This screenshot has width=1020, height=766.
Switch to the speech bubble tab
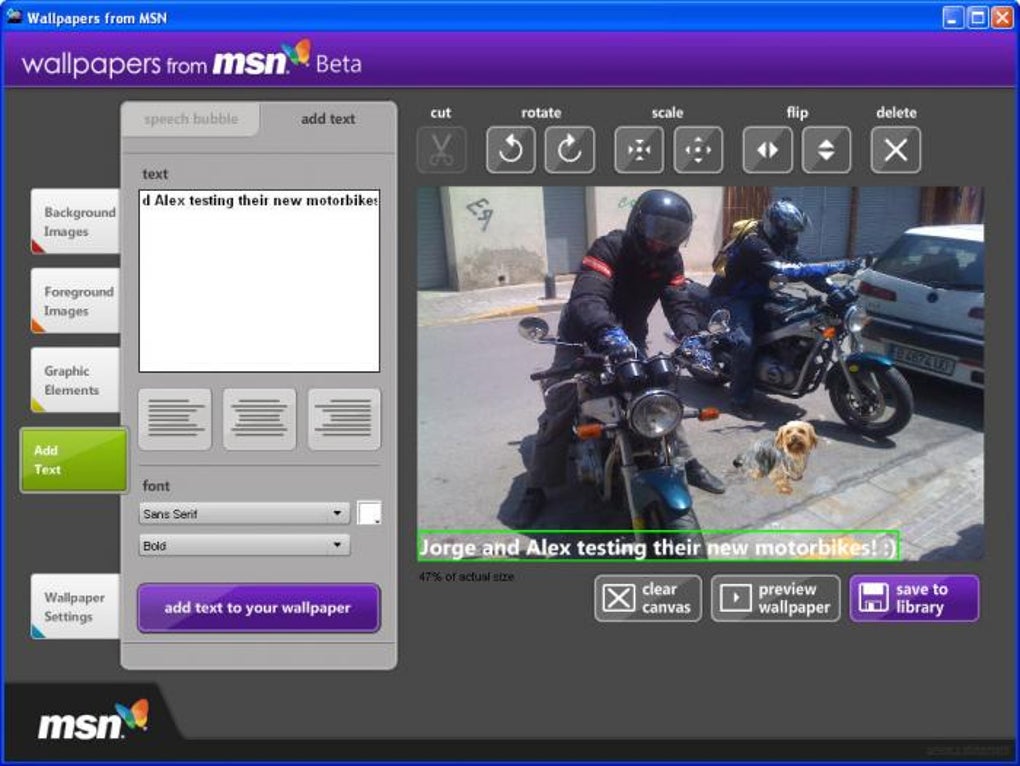tap(191, 119)
